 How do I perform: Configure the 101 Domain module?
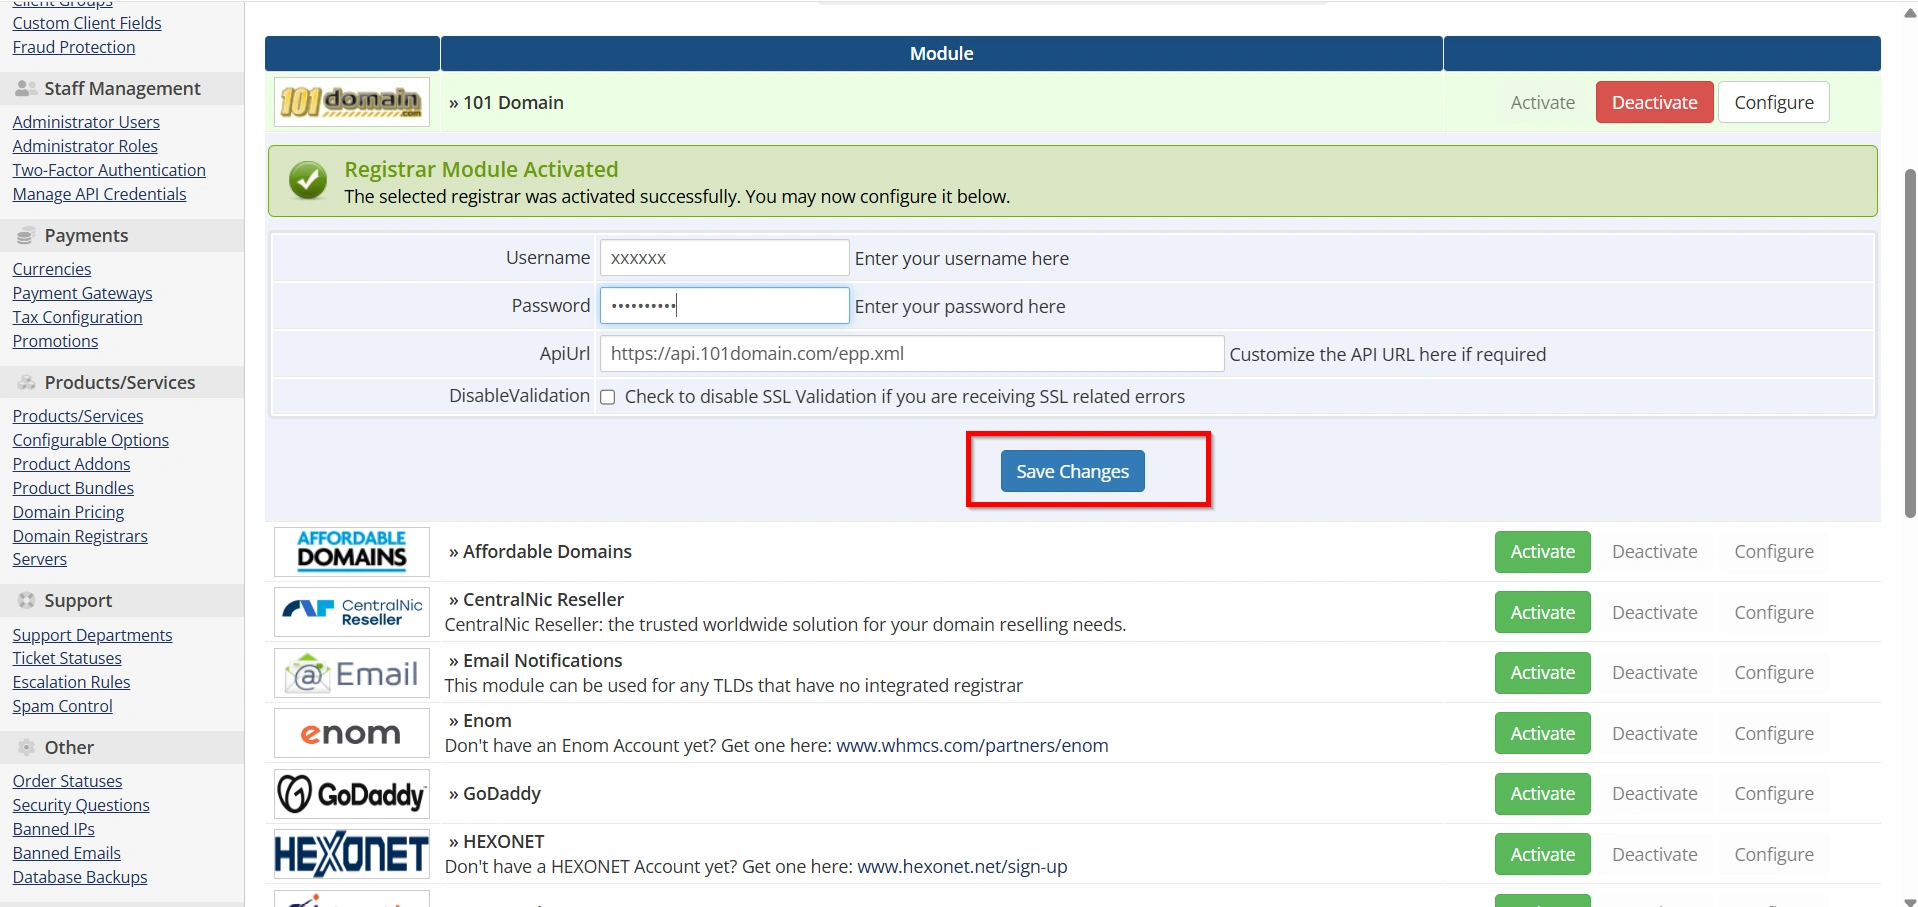[1773, 102]
